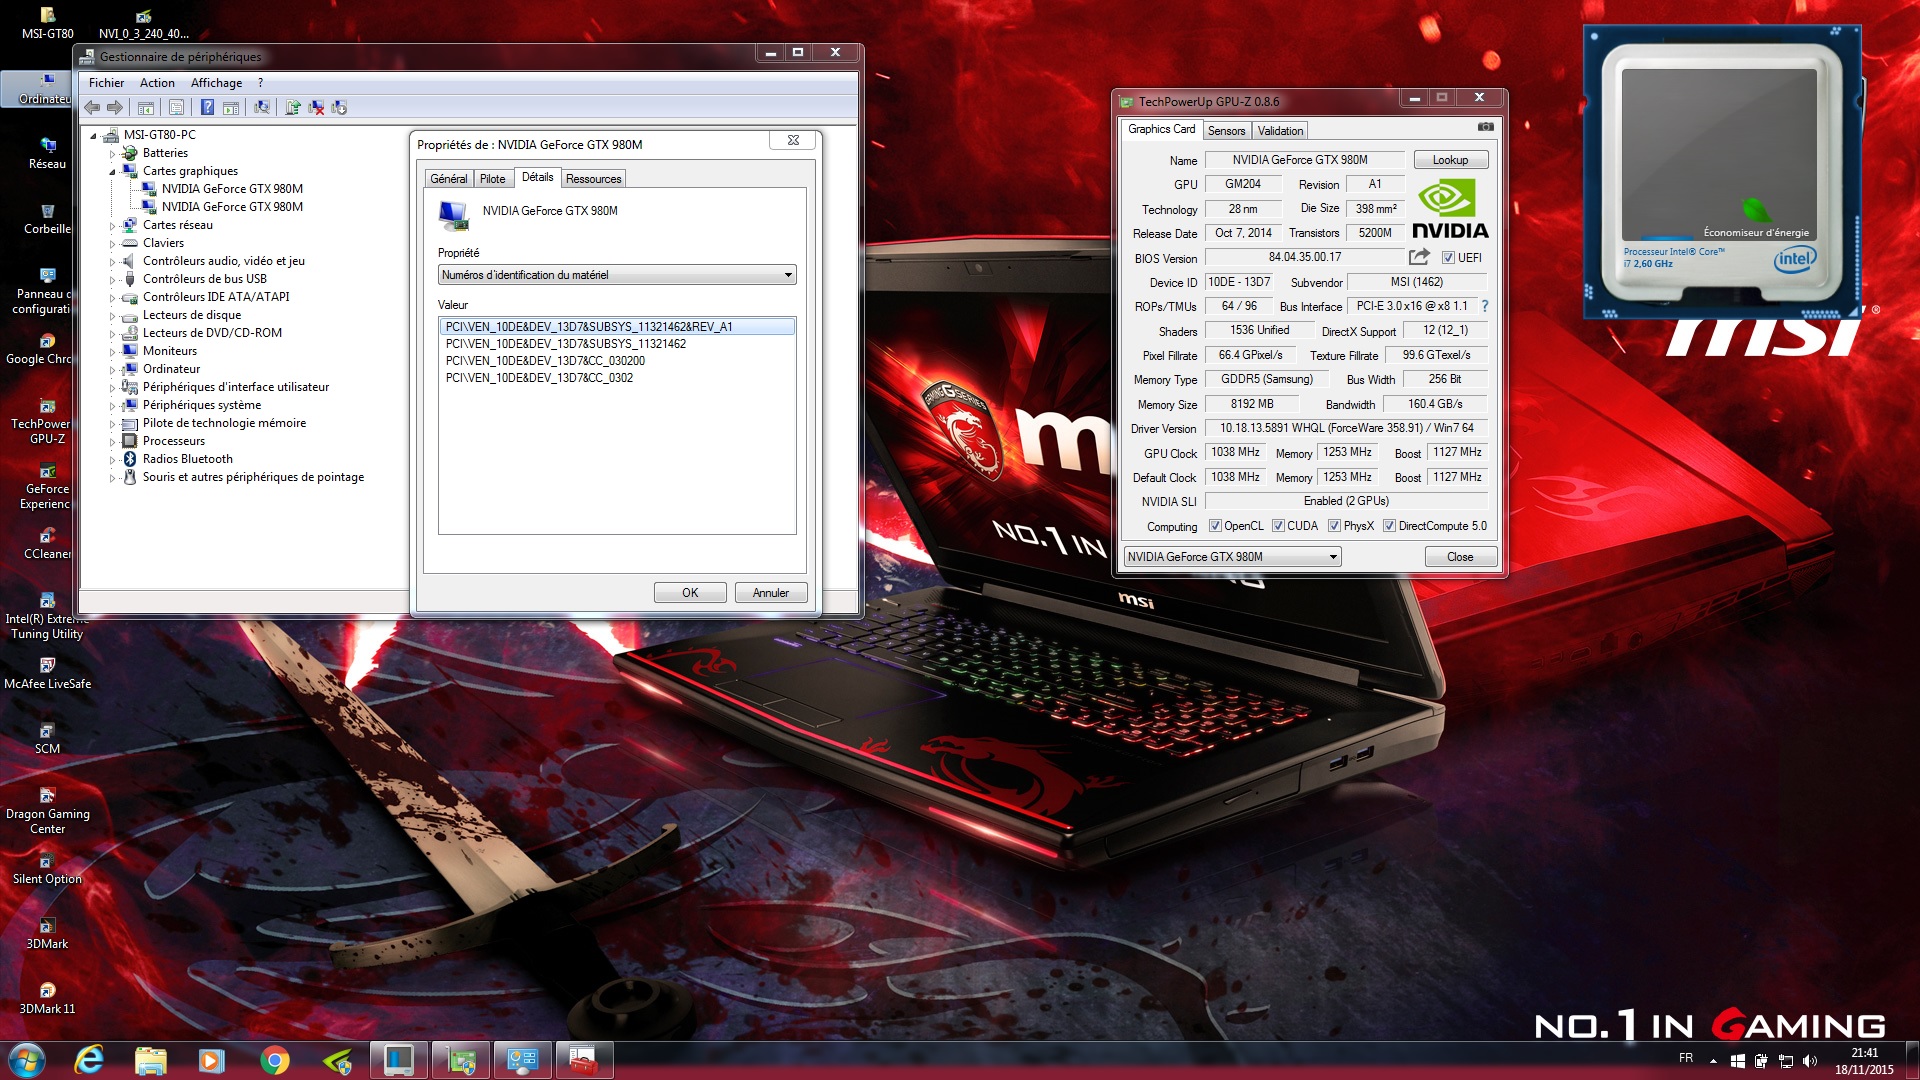Click the Bus Interface question mark in GPU-Z
The height and width of the screenshot is (1080, 1920).
[x=1484, y=306]
